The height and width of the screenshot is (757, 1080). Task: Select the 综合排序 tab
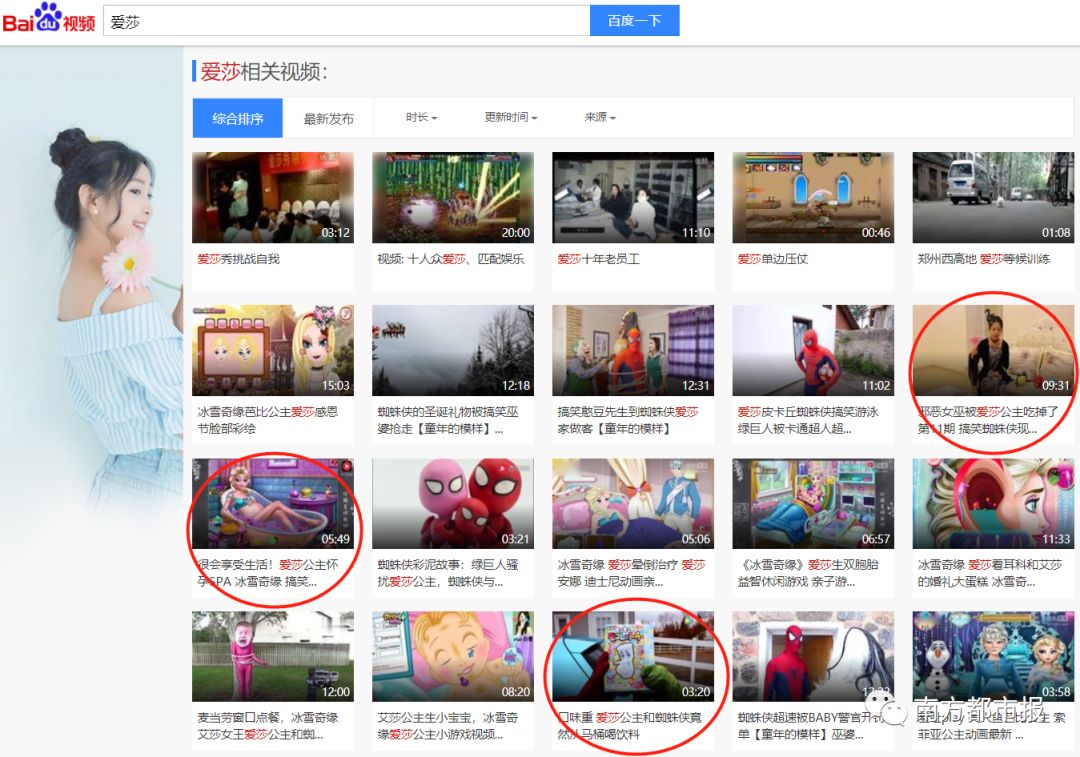238,118
